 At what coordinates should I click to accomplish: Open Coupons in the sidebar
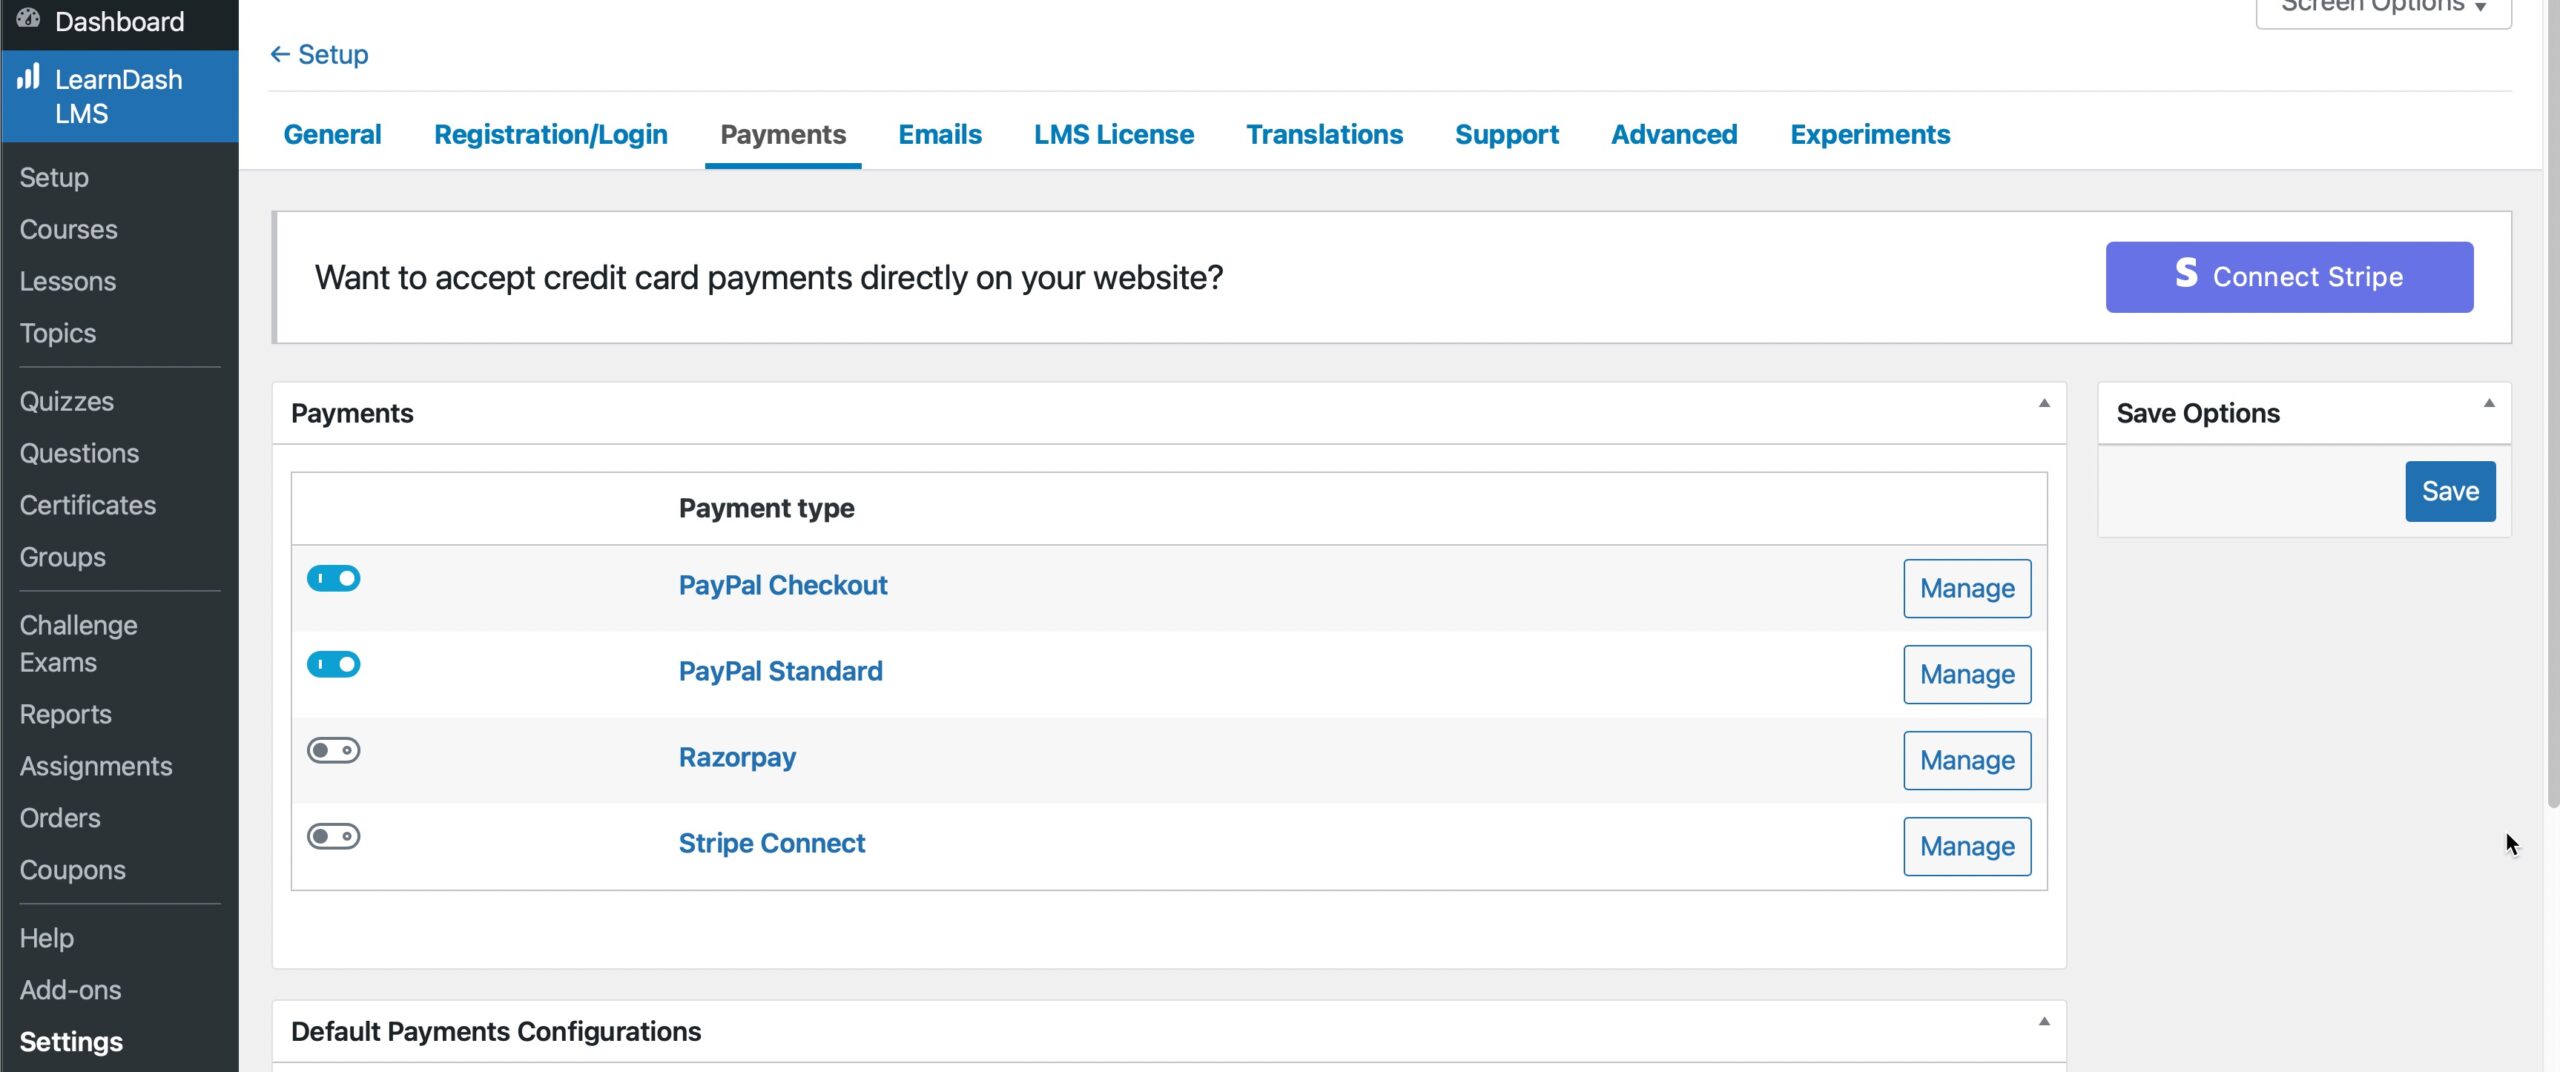pos(72,870)
